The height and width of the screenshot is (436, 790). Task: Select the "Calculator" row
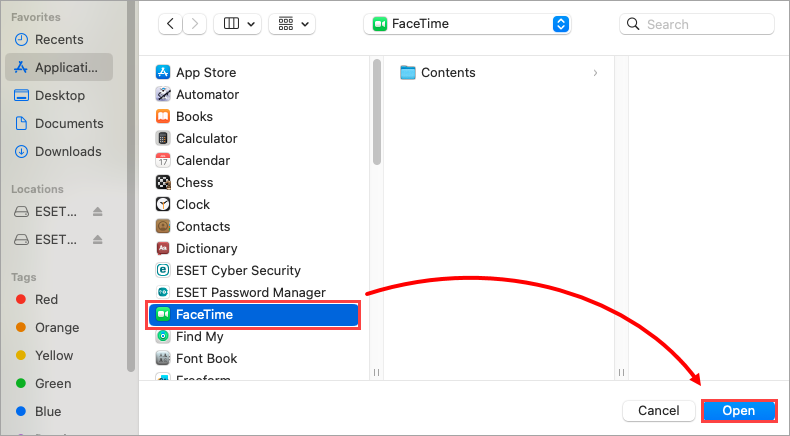tap(253, 138)
